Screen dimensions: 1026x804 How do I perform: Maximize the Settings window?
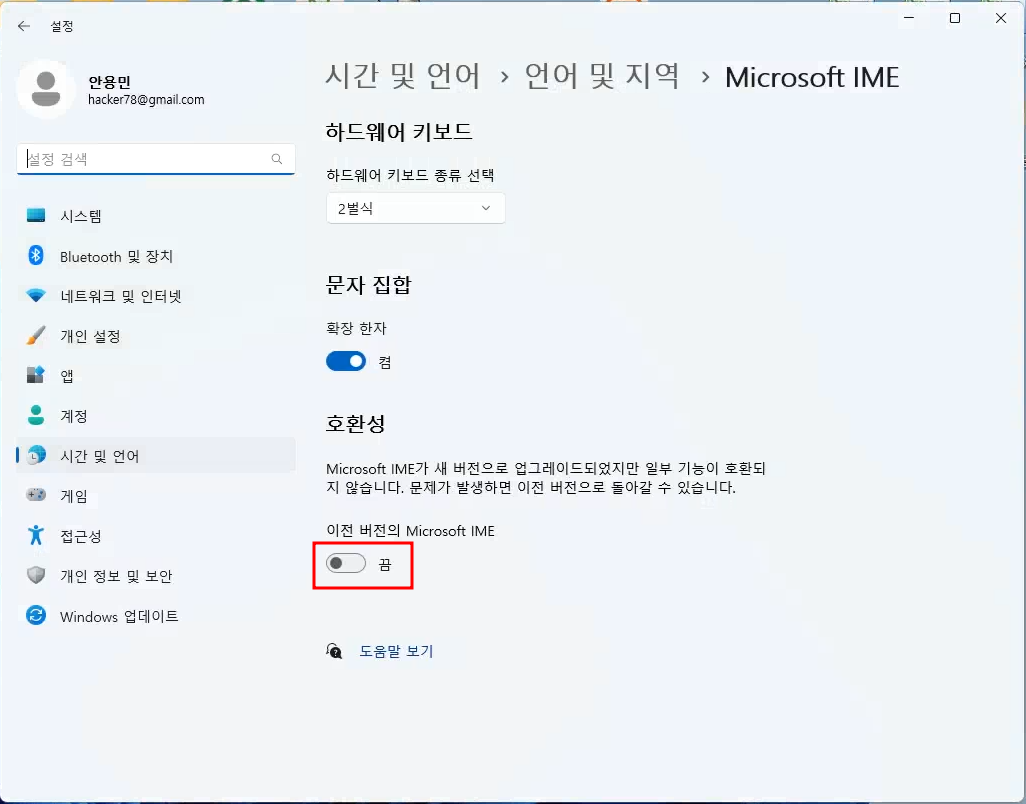tap(955, 18)
